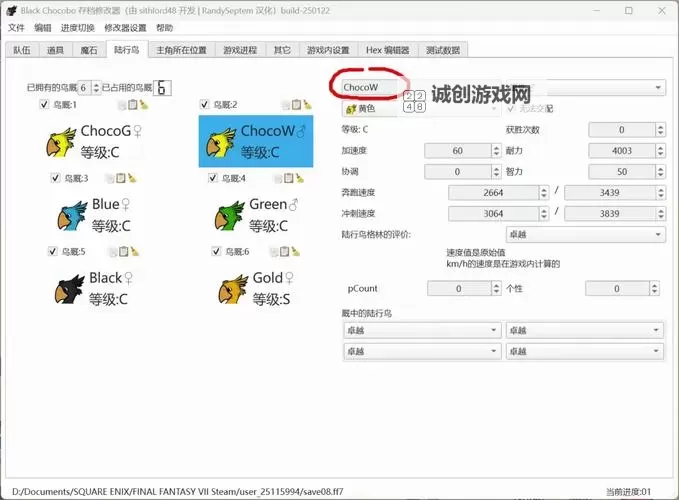Viewport: 679px width, 500px height.
Task: Click the 当前进度:01 status text
Action: pos(628,491)
